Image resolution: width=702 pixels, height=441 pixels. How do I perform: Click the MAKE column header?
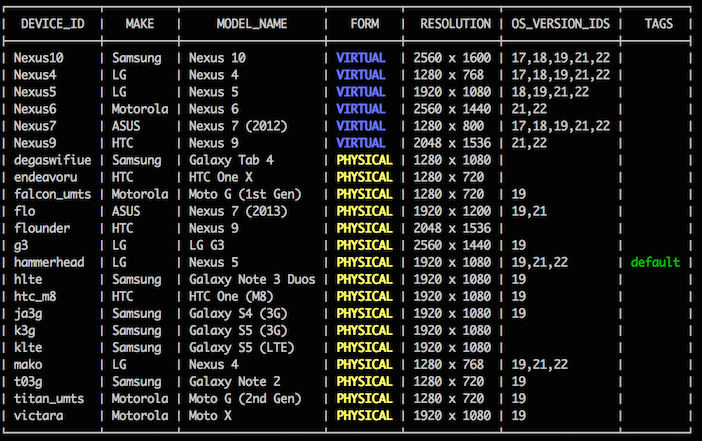tap(140, 24)
